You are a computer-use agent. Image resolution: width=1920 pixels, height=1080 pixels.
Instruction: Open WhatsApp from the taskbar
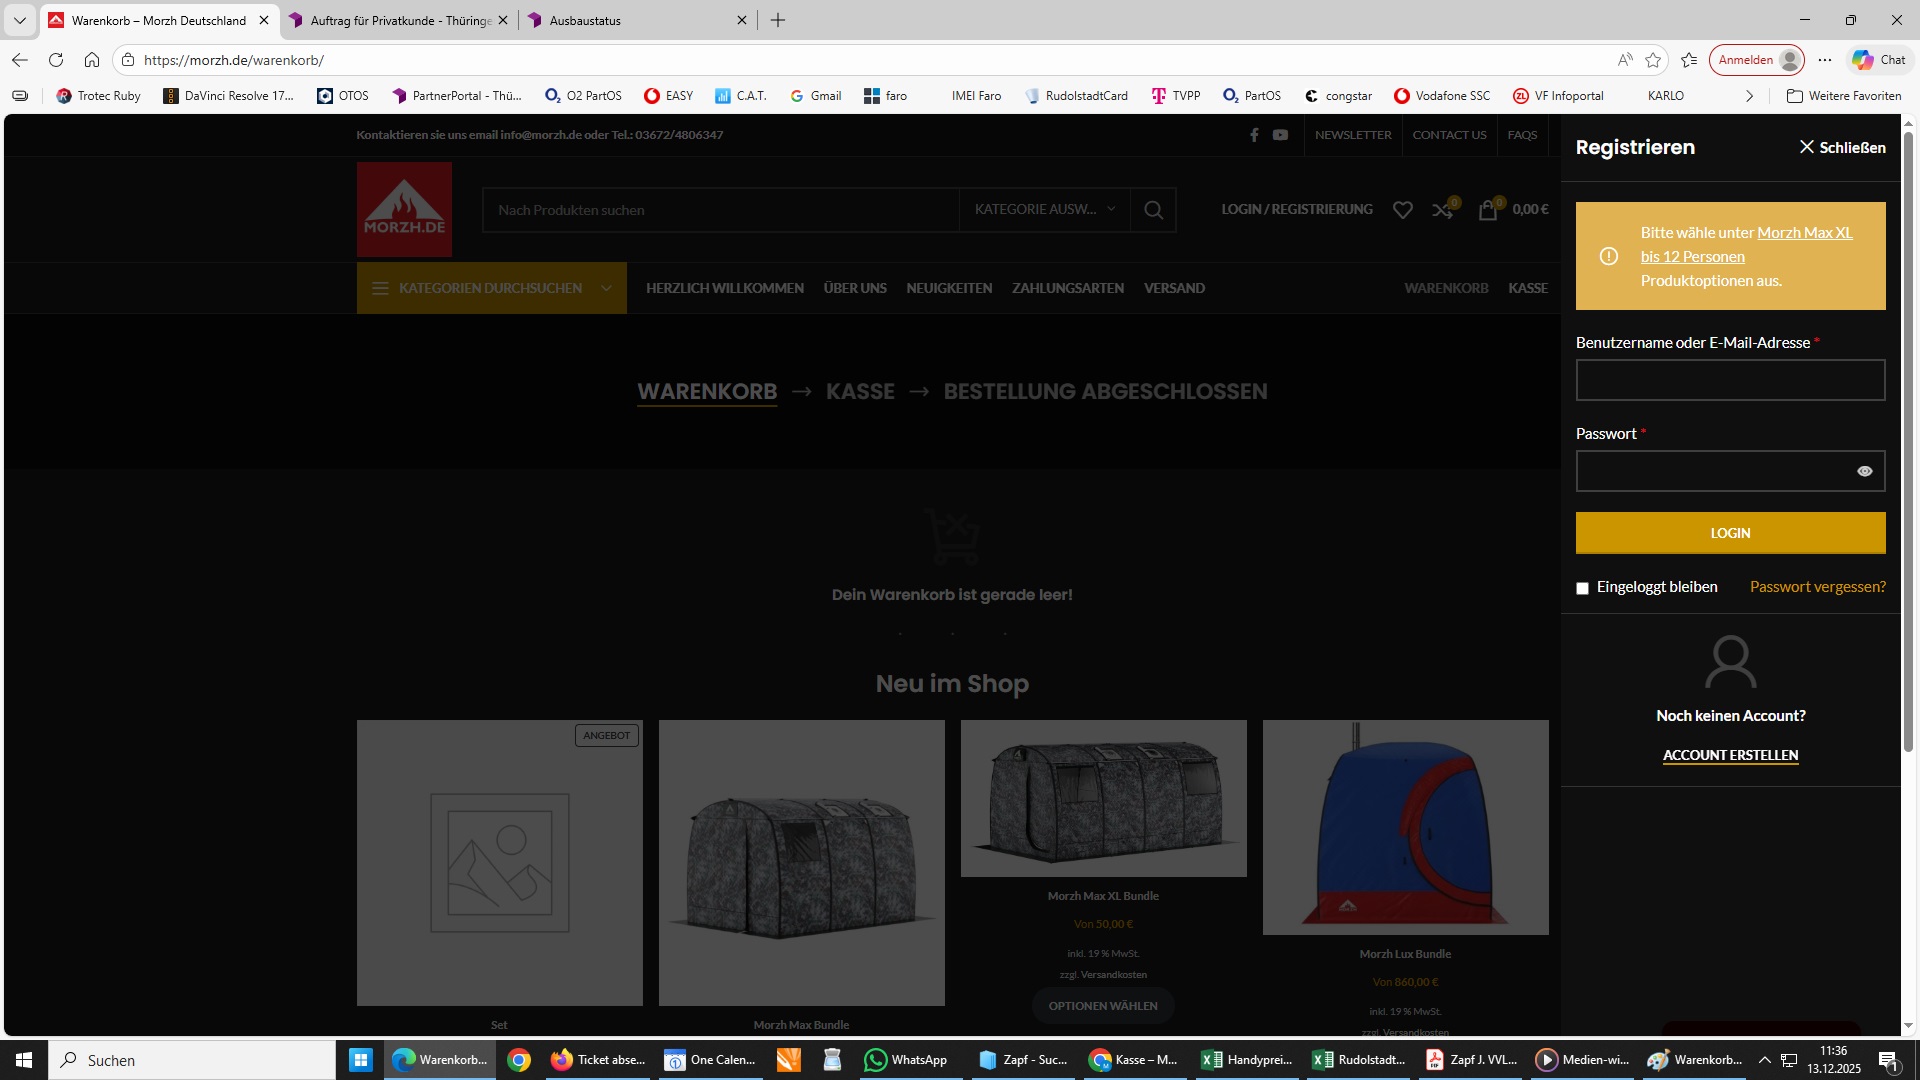[x=906, y=1060]
